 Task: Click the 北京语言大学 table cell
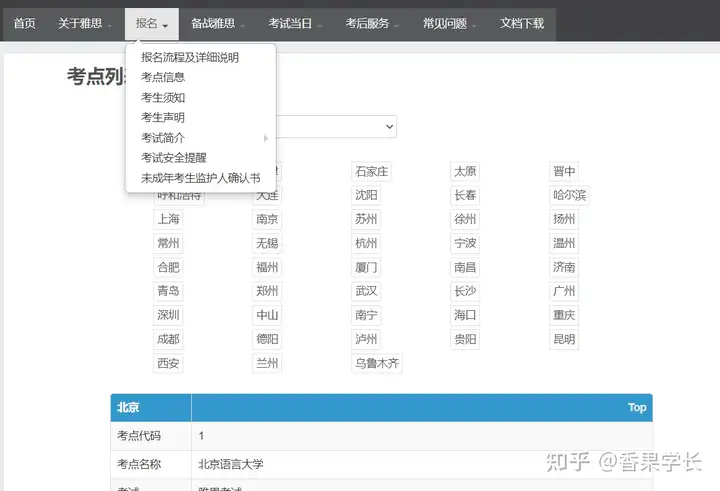422,464
